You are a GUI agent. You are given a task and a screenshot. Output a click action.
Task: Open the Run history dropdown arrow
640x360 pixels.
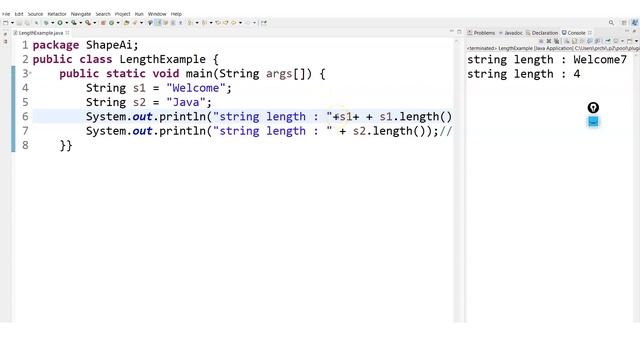(67, 23)
